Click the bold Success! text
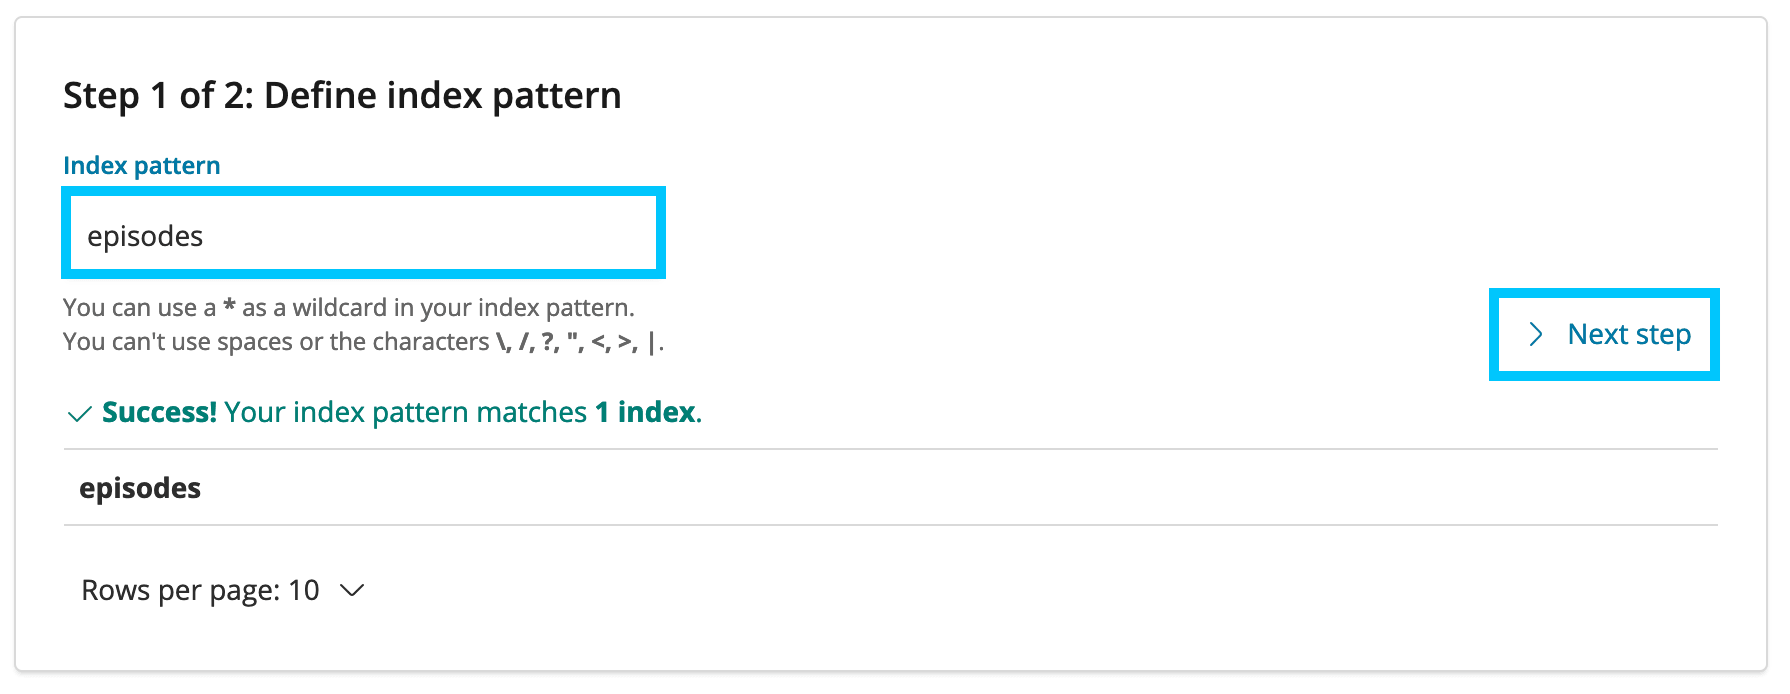This screenshot has height=694, width=1790. pos(159,412)
